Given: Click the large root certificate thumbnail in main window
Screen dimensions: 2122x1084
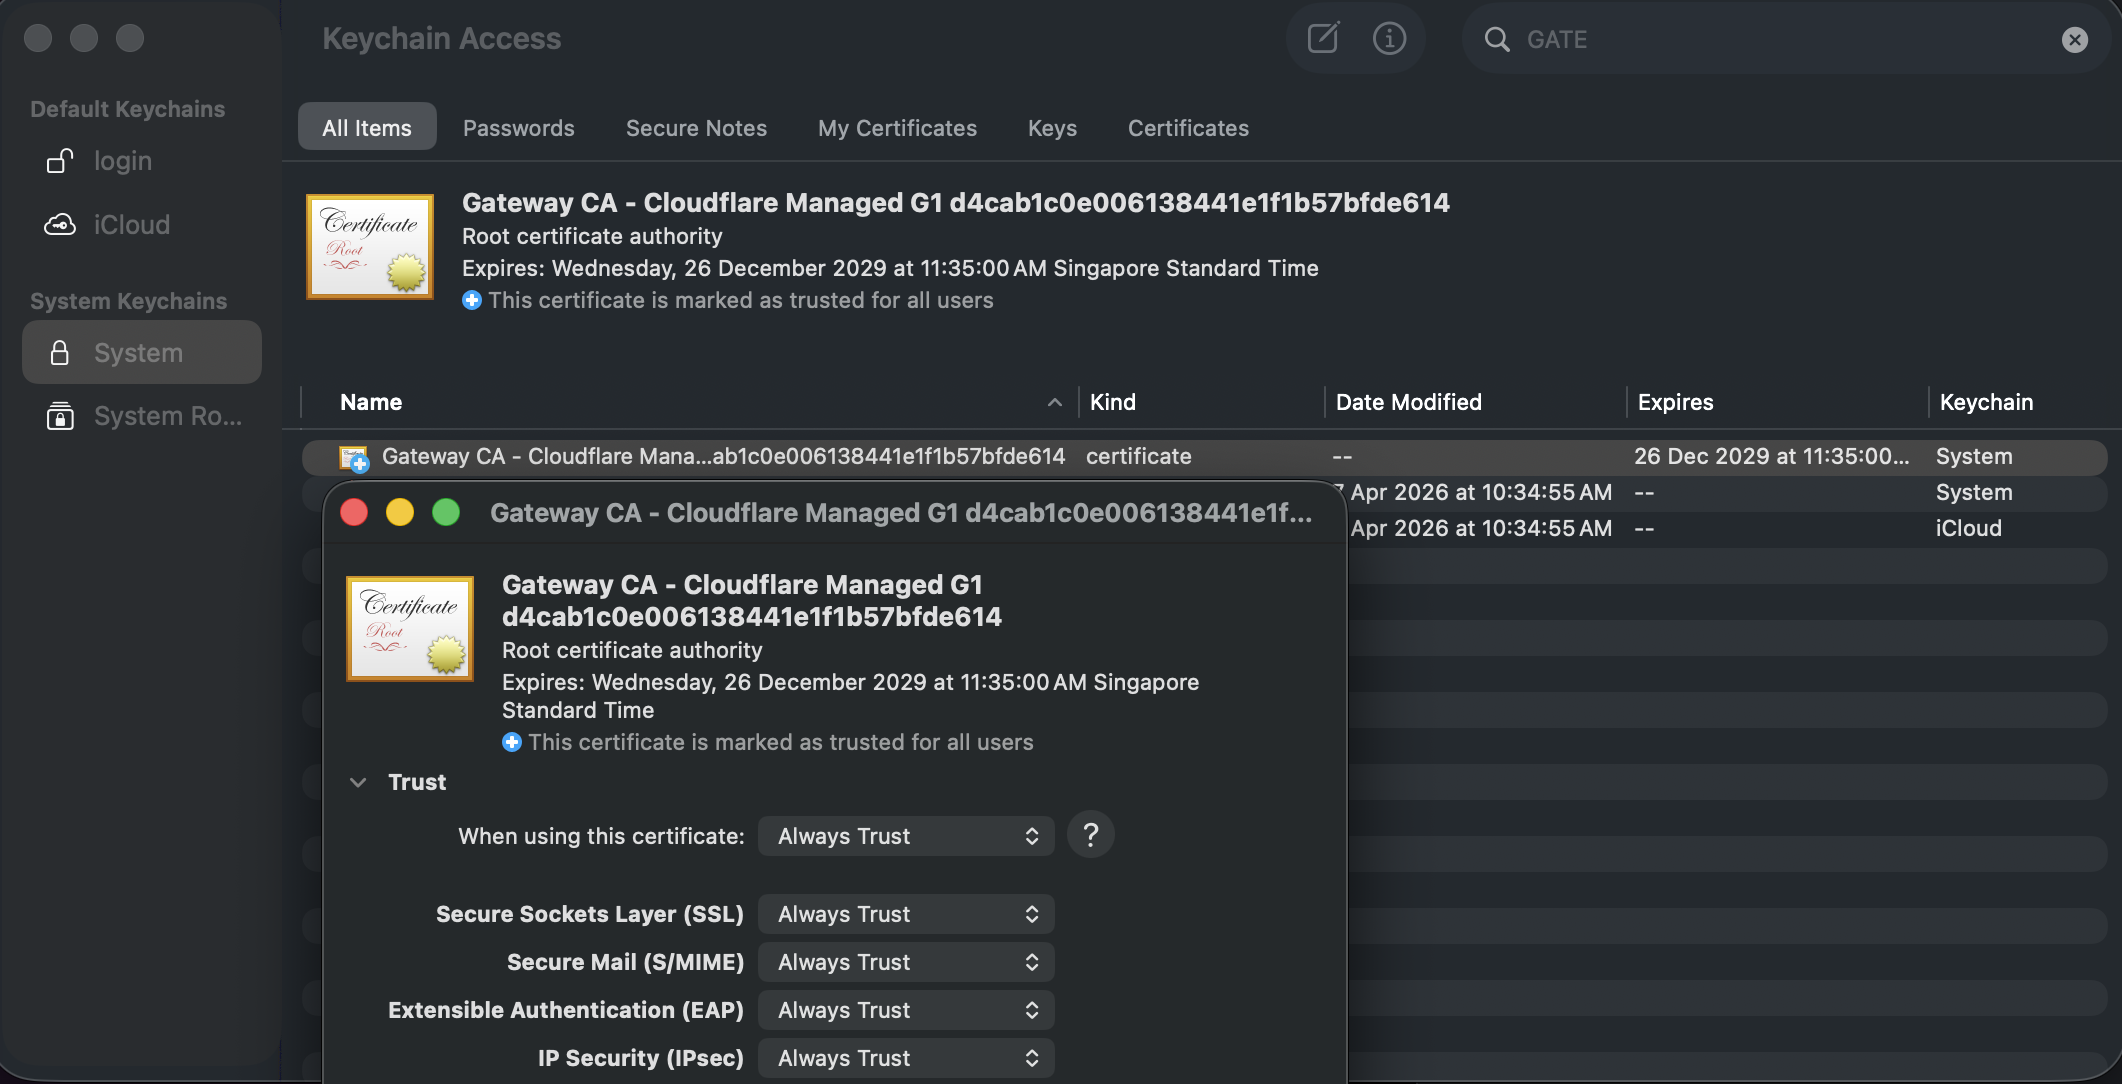Looking at the screenshot, I should click(x=370, y=246).
